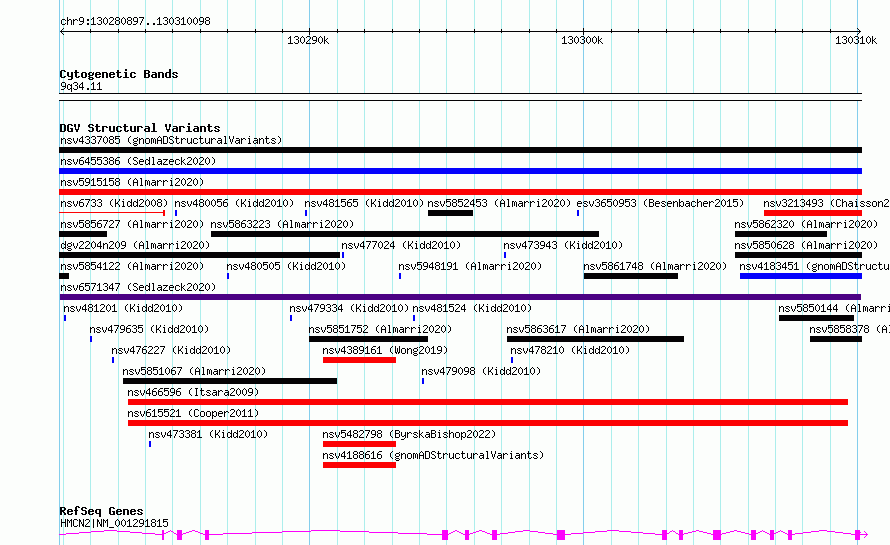The width and height of the screenshot is (890, 545).
Task: Select the red nsv5915158 variant bar
Action: click(x=460, y=192)
